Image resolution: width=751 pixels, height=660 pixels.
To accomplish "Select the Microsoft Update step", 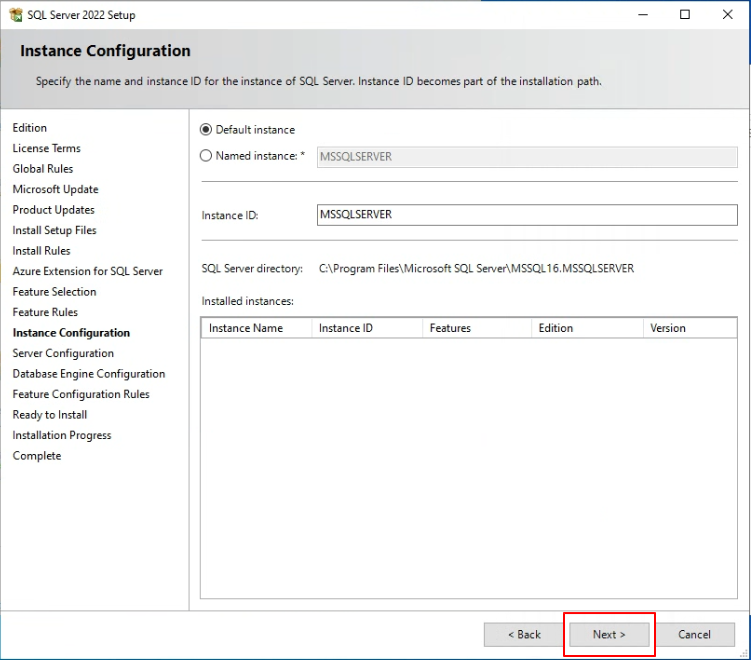I will pos(56,189).
